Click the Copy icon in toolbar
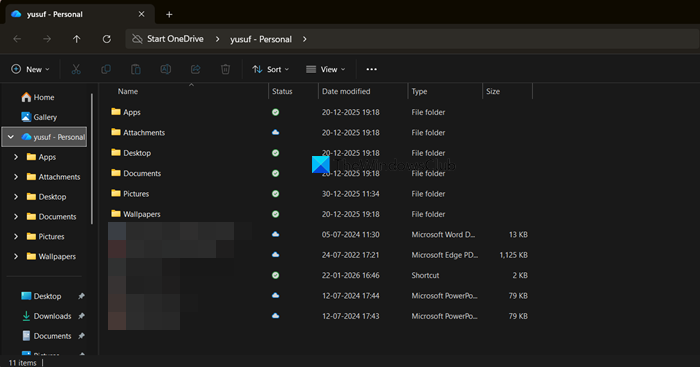The height and width of the screenshot is (367, 700). tap(106, 69)
